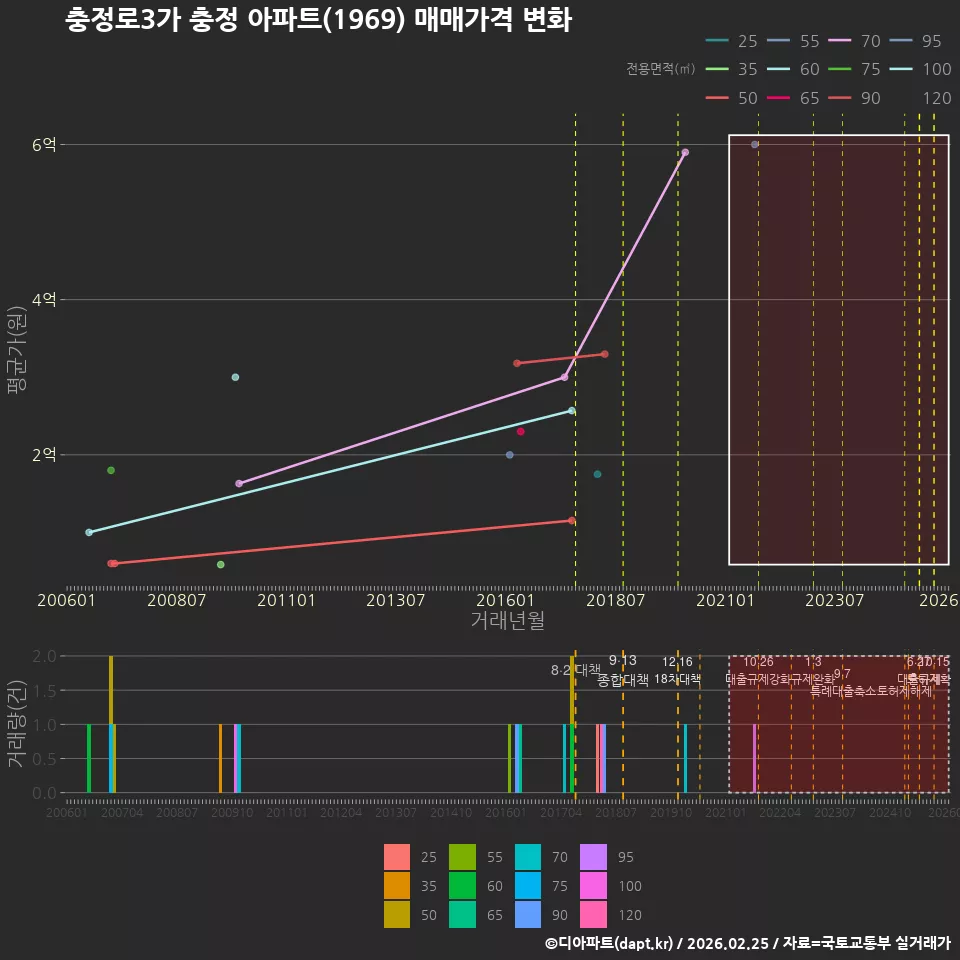Click 202204 on the volume chart x-axis
This screenshot has width=960, height=960.
(x=780, y=812)
